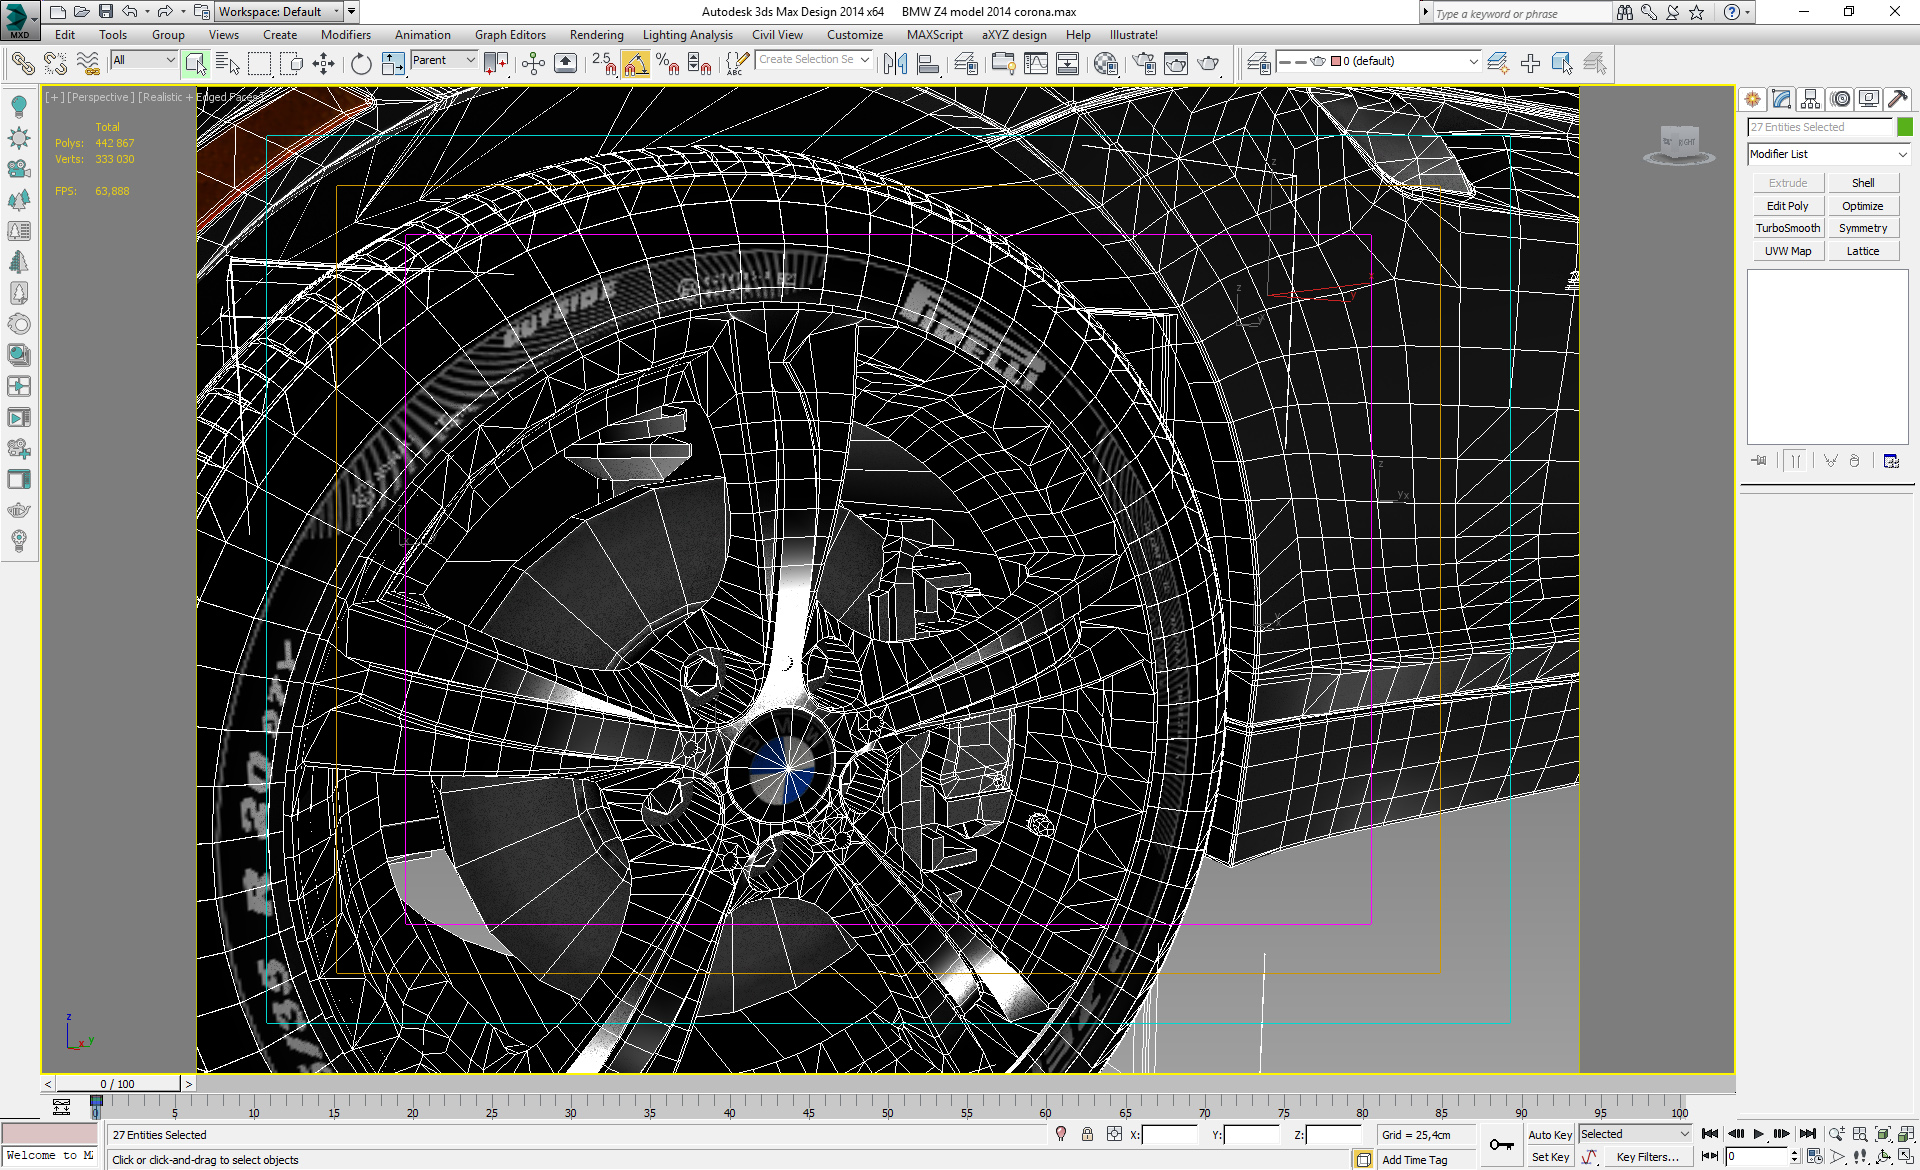The width and height of the screenshot is (1920, 1170).
Task: Open the selection filter All dropdown
Action: (144, 60)
